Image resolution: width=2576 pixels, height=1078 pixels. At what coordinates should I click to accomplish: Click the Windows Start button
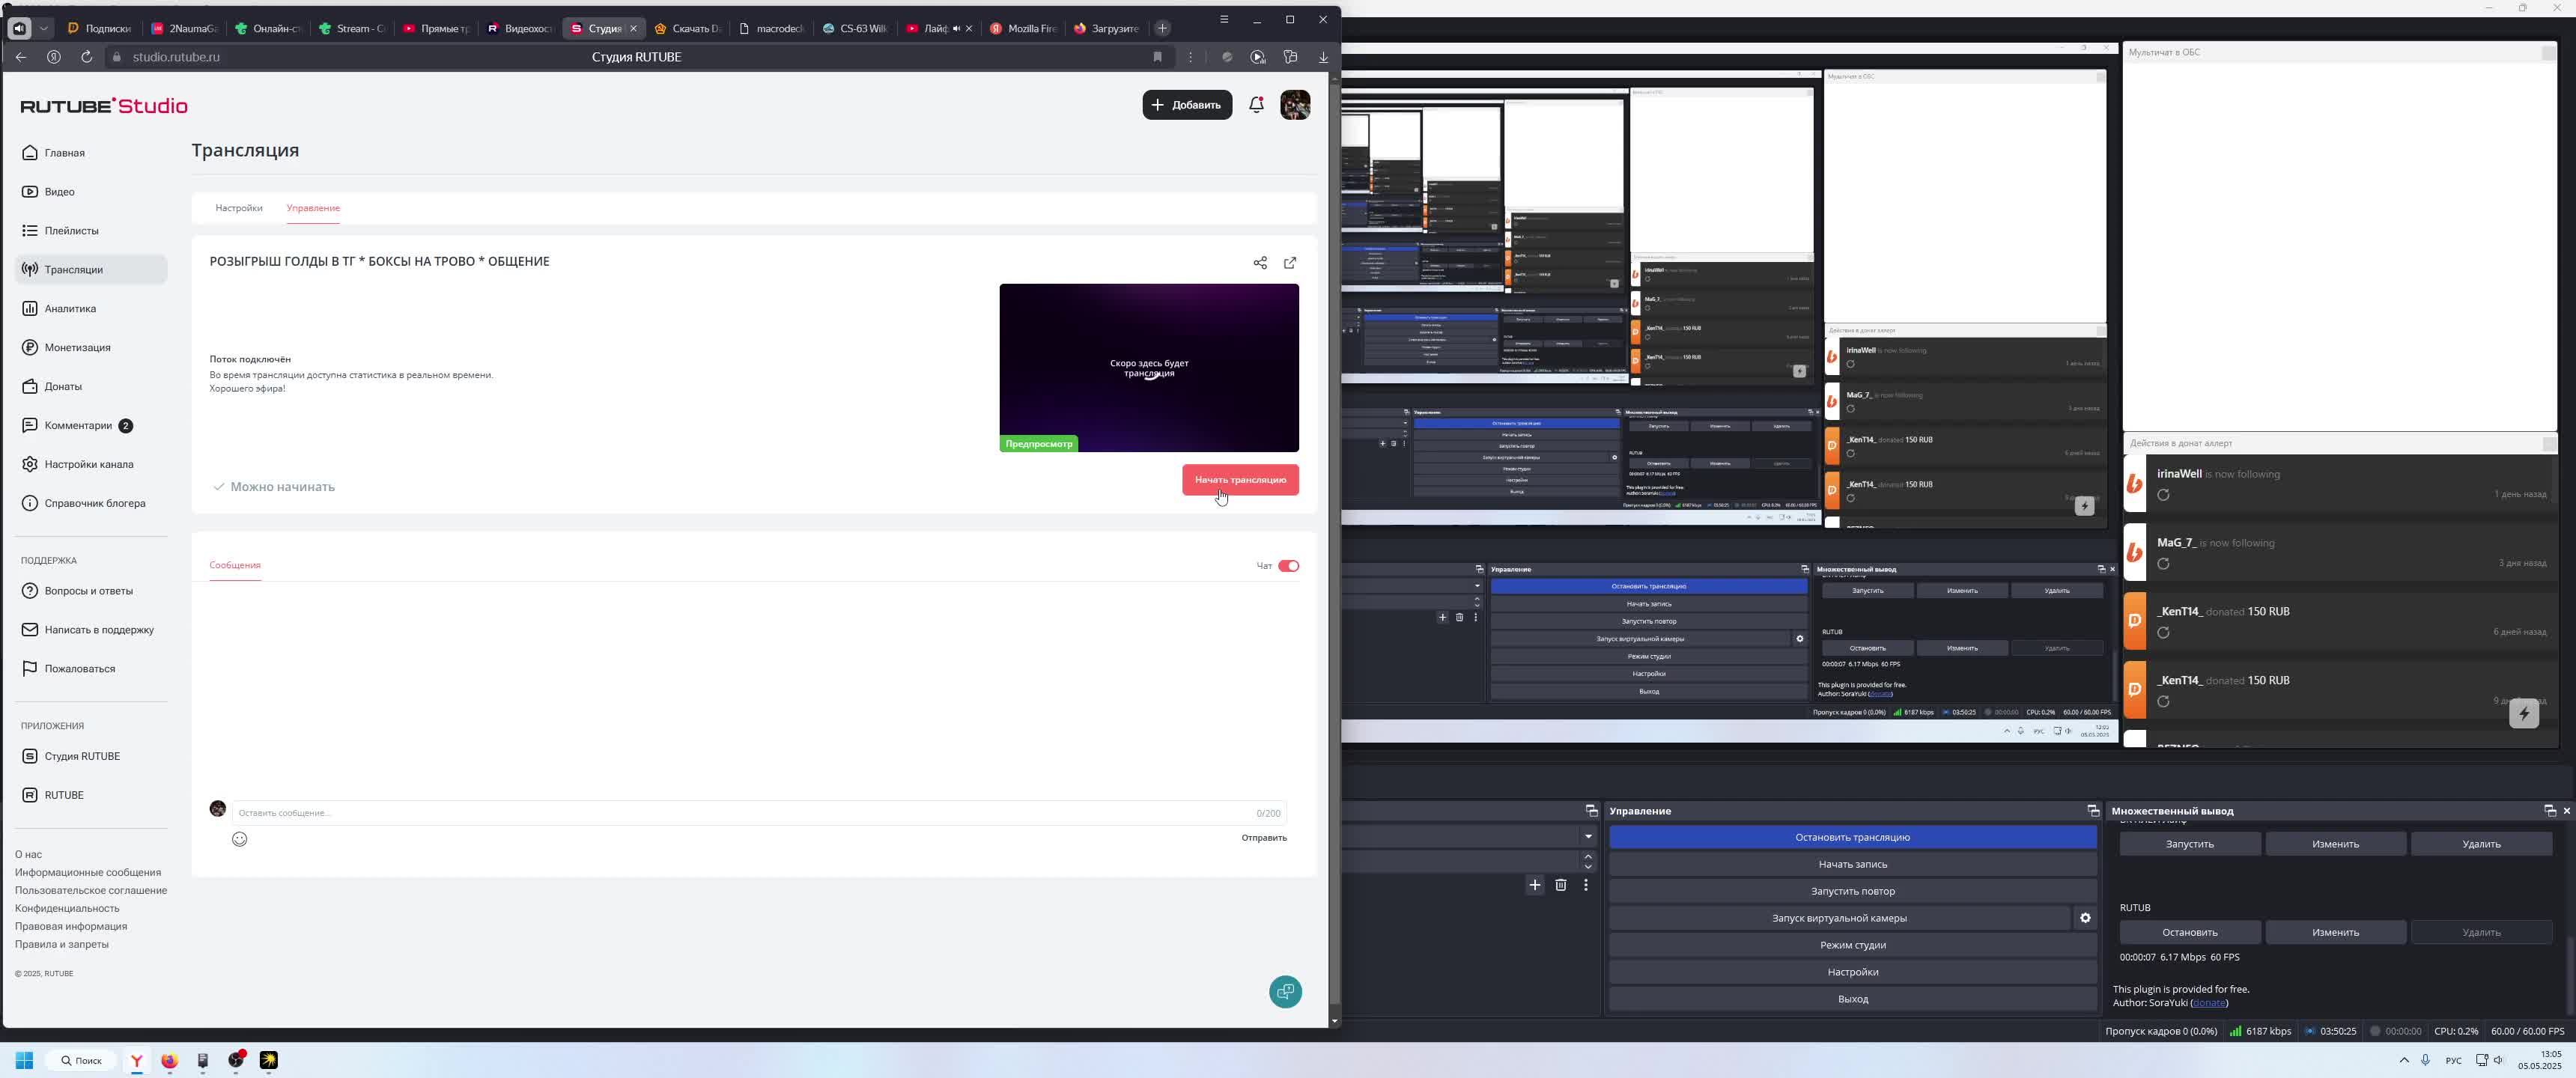25,1060
